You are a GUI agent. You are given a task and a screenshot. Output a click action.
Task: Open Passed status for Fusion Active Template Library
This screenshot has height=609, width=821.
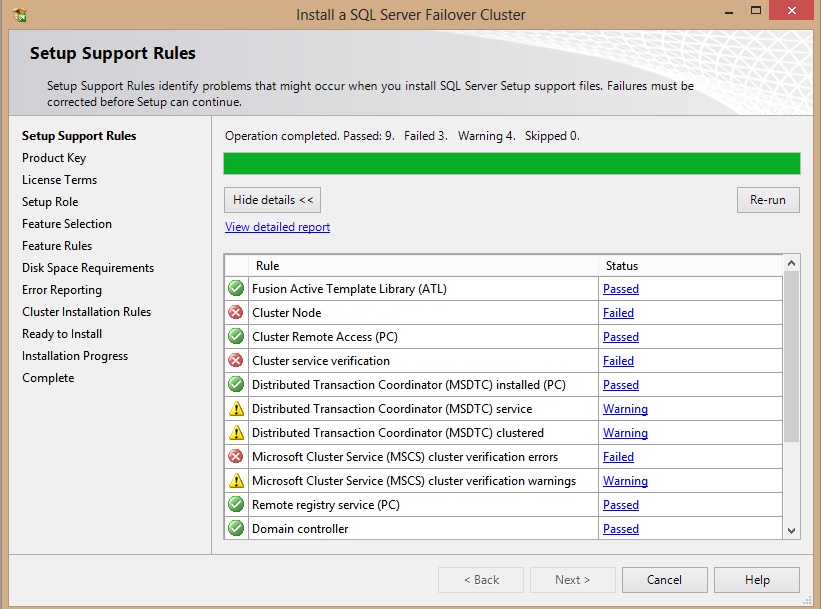620,289
